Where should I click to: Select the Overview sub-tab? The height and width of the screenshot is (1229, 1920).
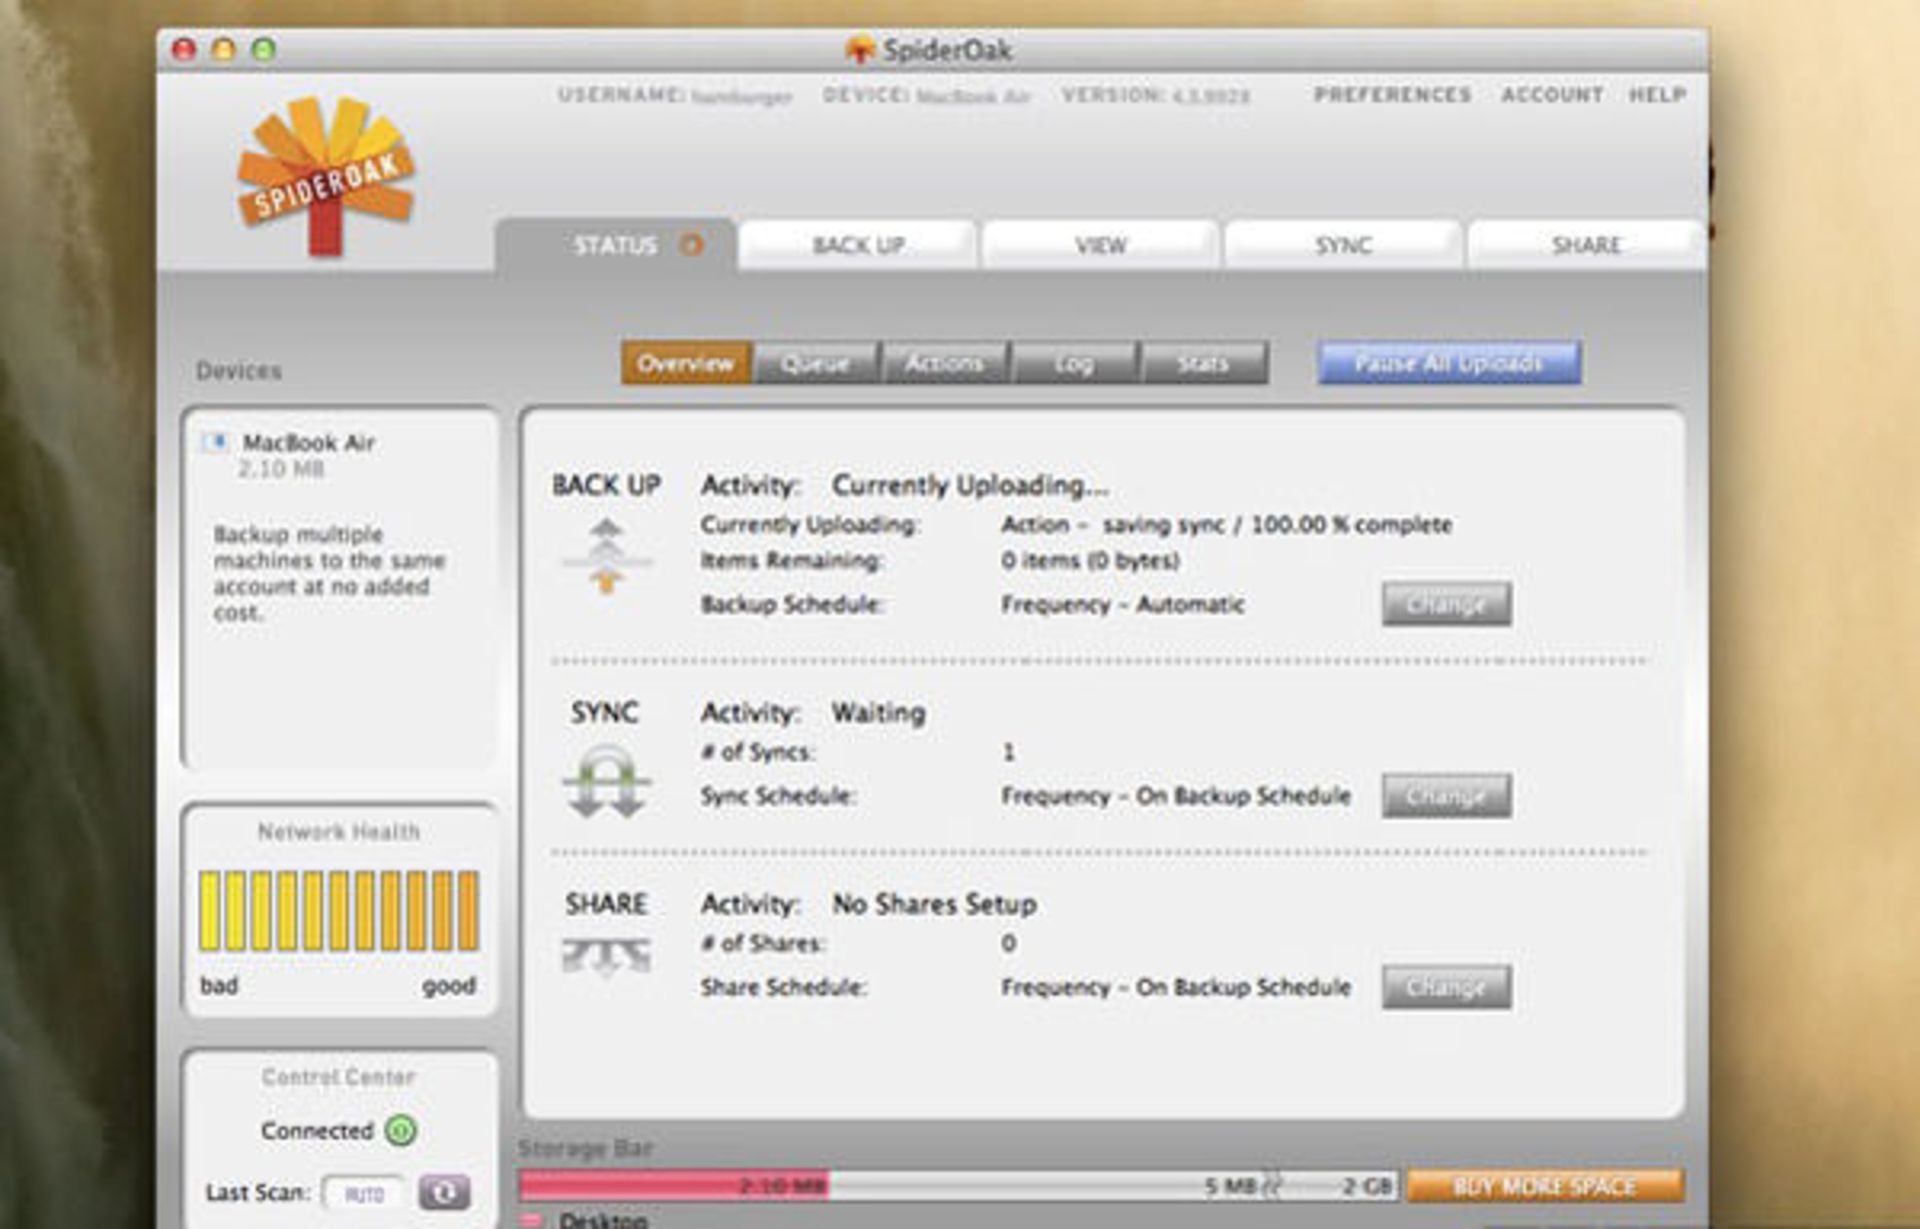point(686,363)
